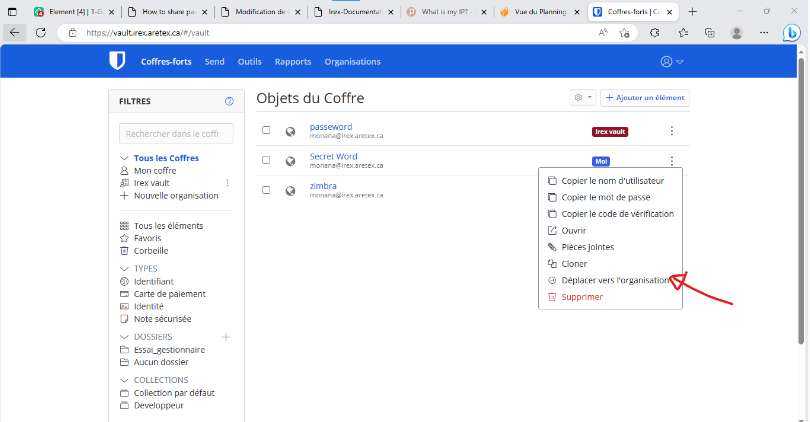Choose Déplacer vers l'organisation
The width and height of the screenshot is (810, 422).
610,280
